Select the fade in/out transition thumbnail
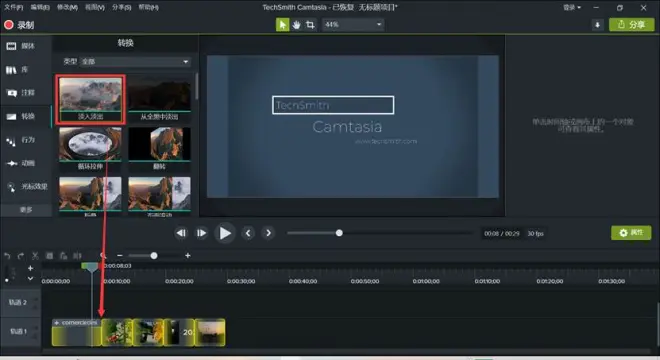The width and height of the screenshot is (660, 360). [x=90, y=99]
